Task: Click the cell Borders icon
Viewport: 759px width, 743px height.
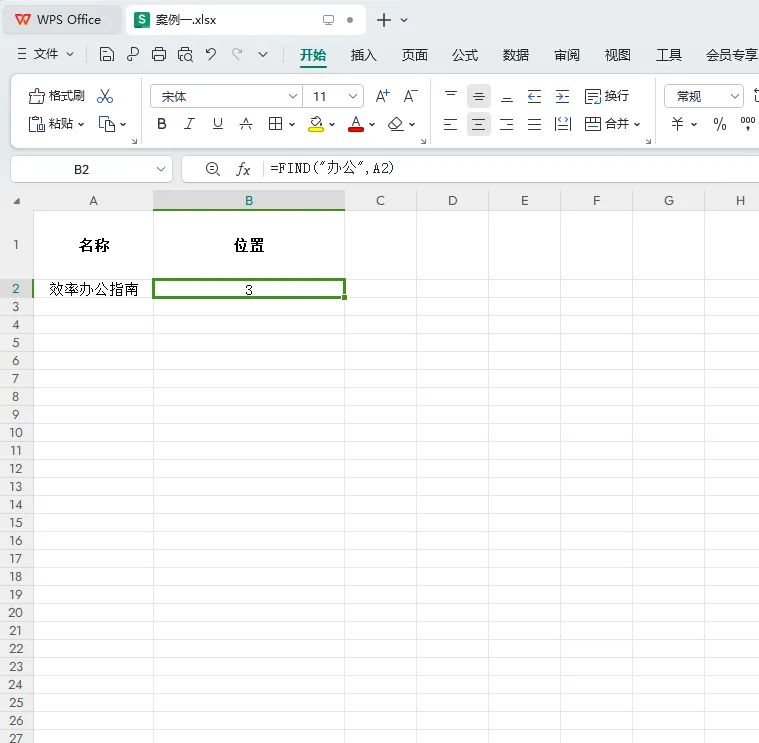Action: click(x=275, y=124)
